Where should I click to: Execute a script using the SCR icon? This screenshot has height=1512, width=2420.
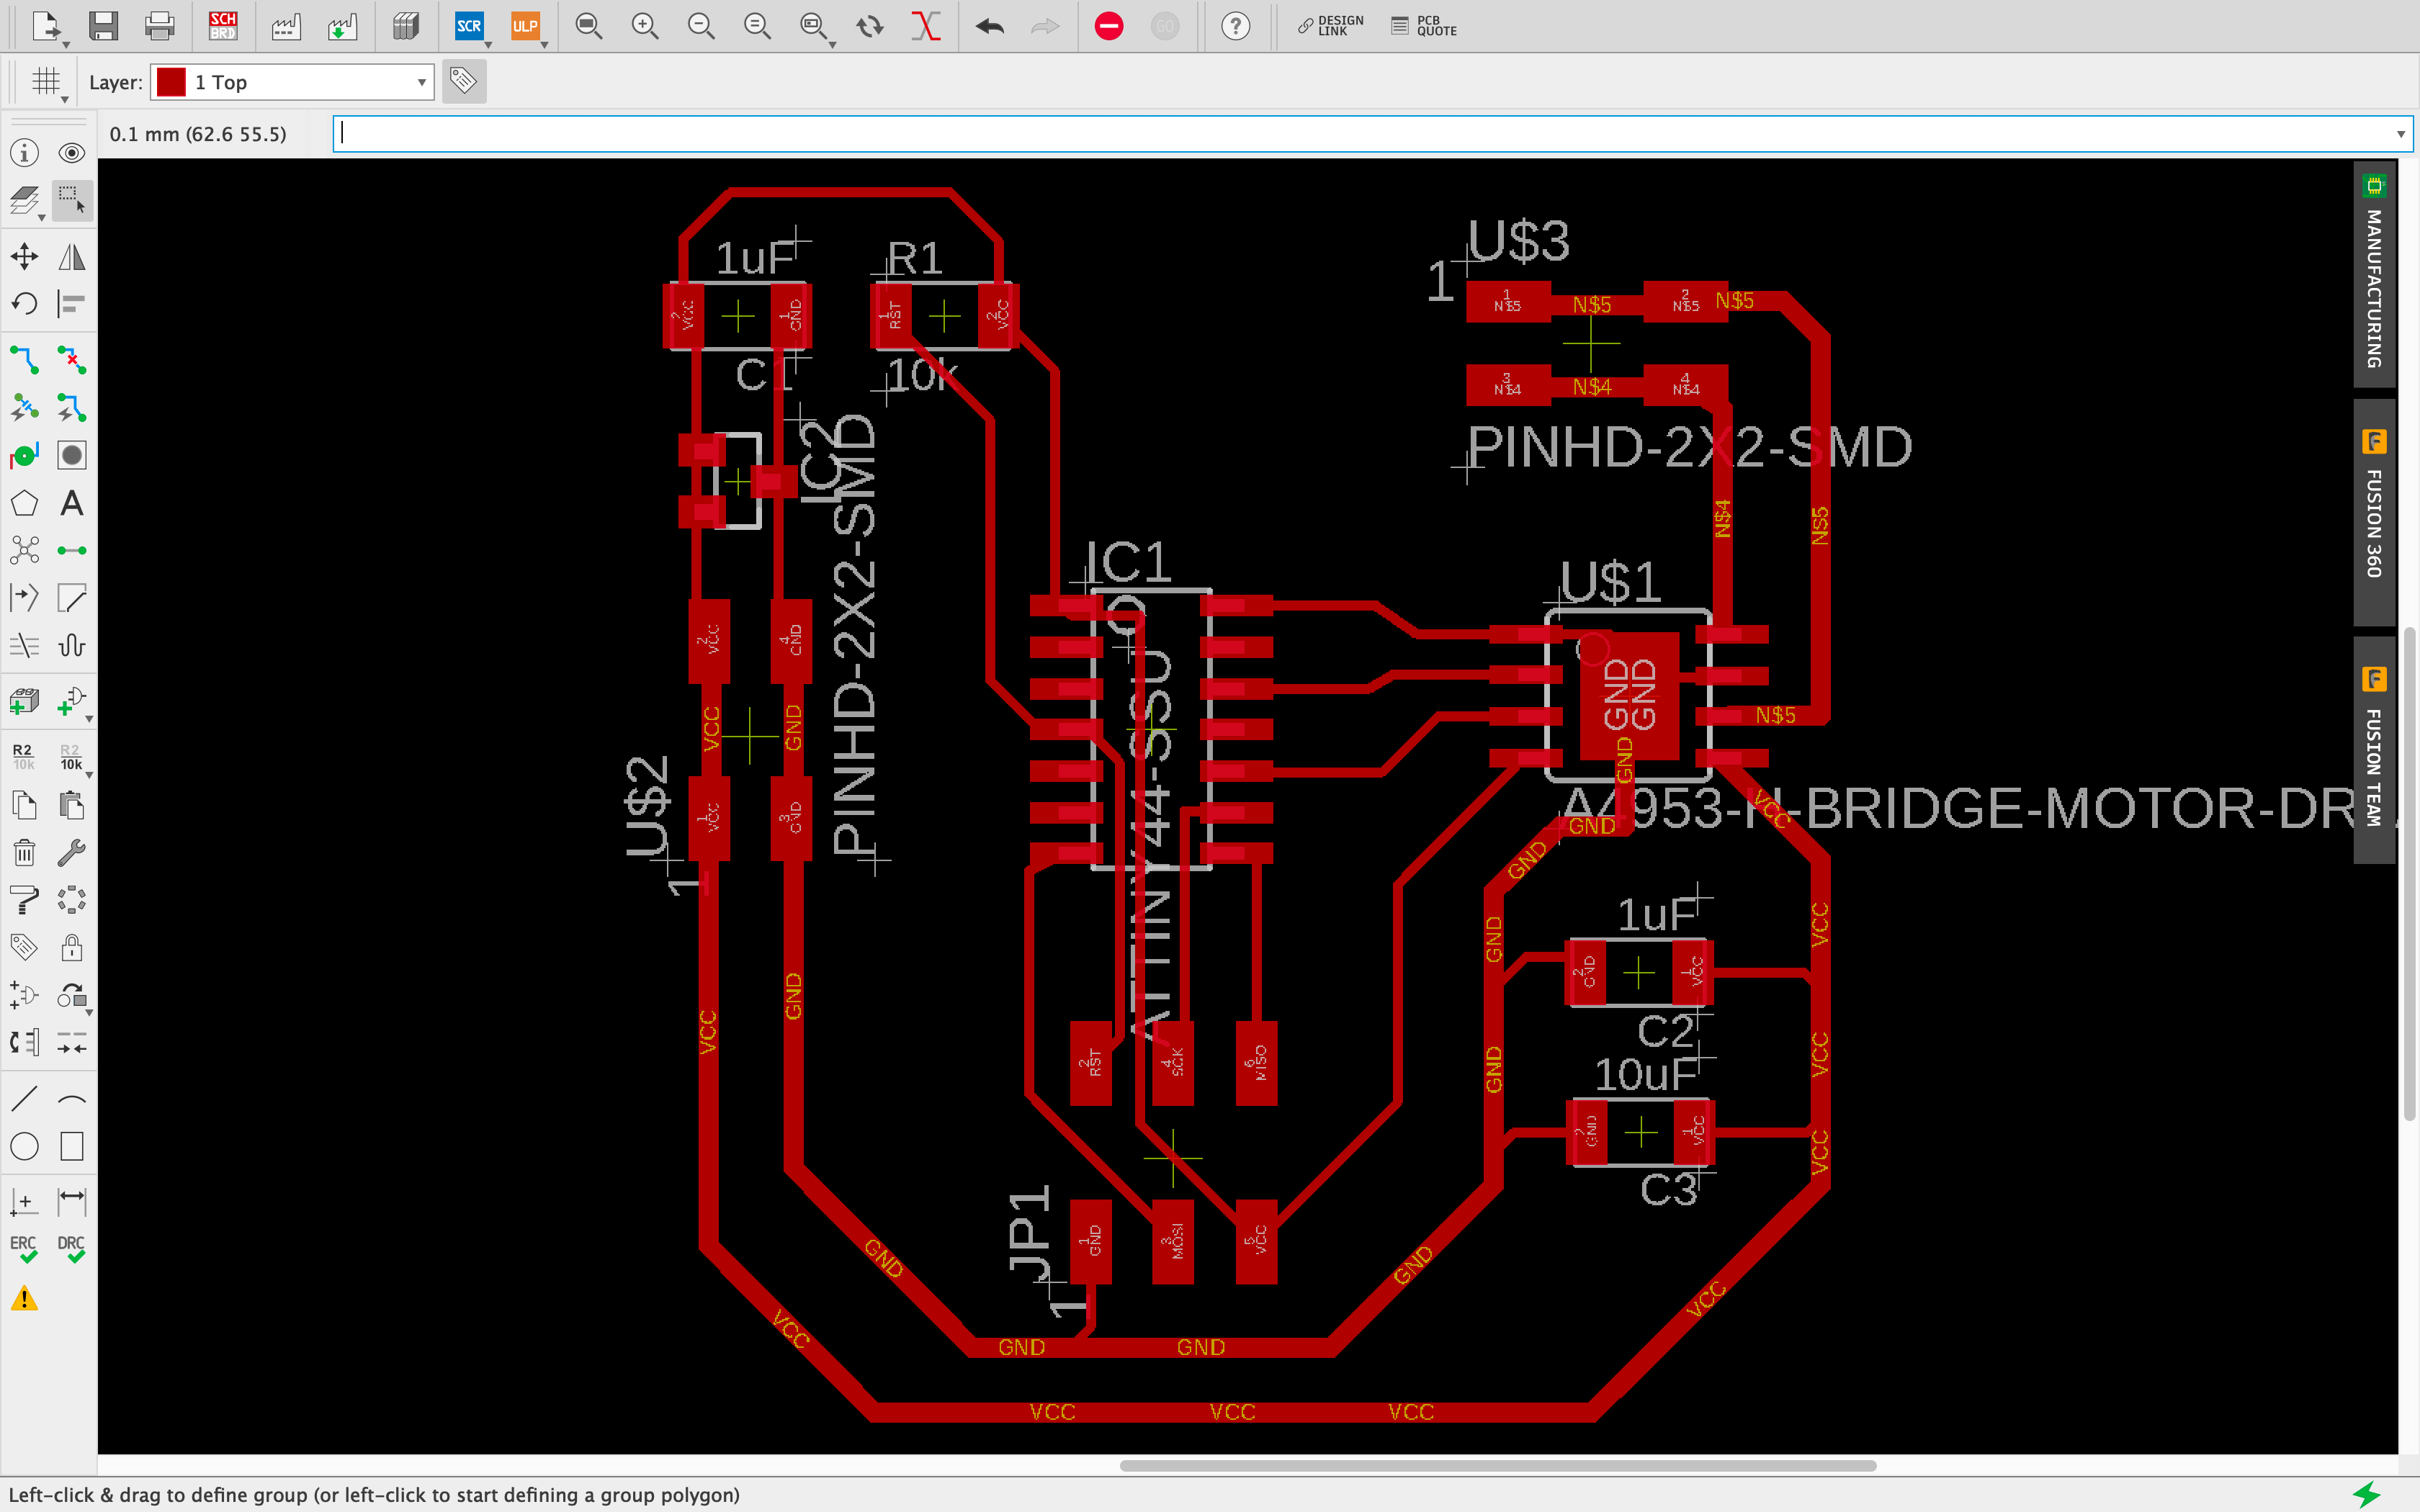(x=468, y=27)
